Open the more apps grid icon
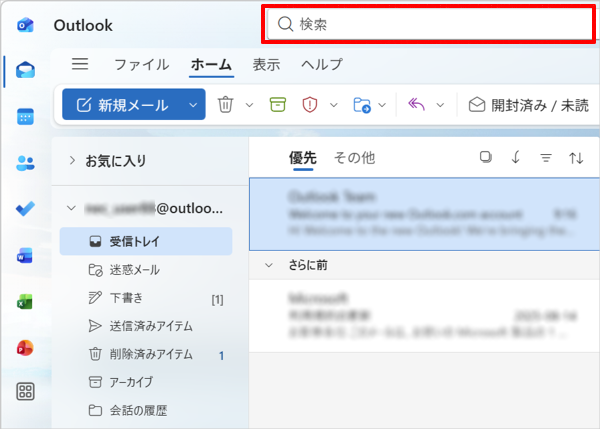The height and width of the screenshot is (429, 600). pos(25,391)
